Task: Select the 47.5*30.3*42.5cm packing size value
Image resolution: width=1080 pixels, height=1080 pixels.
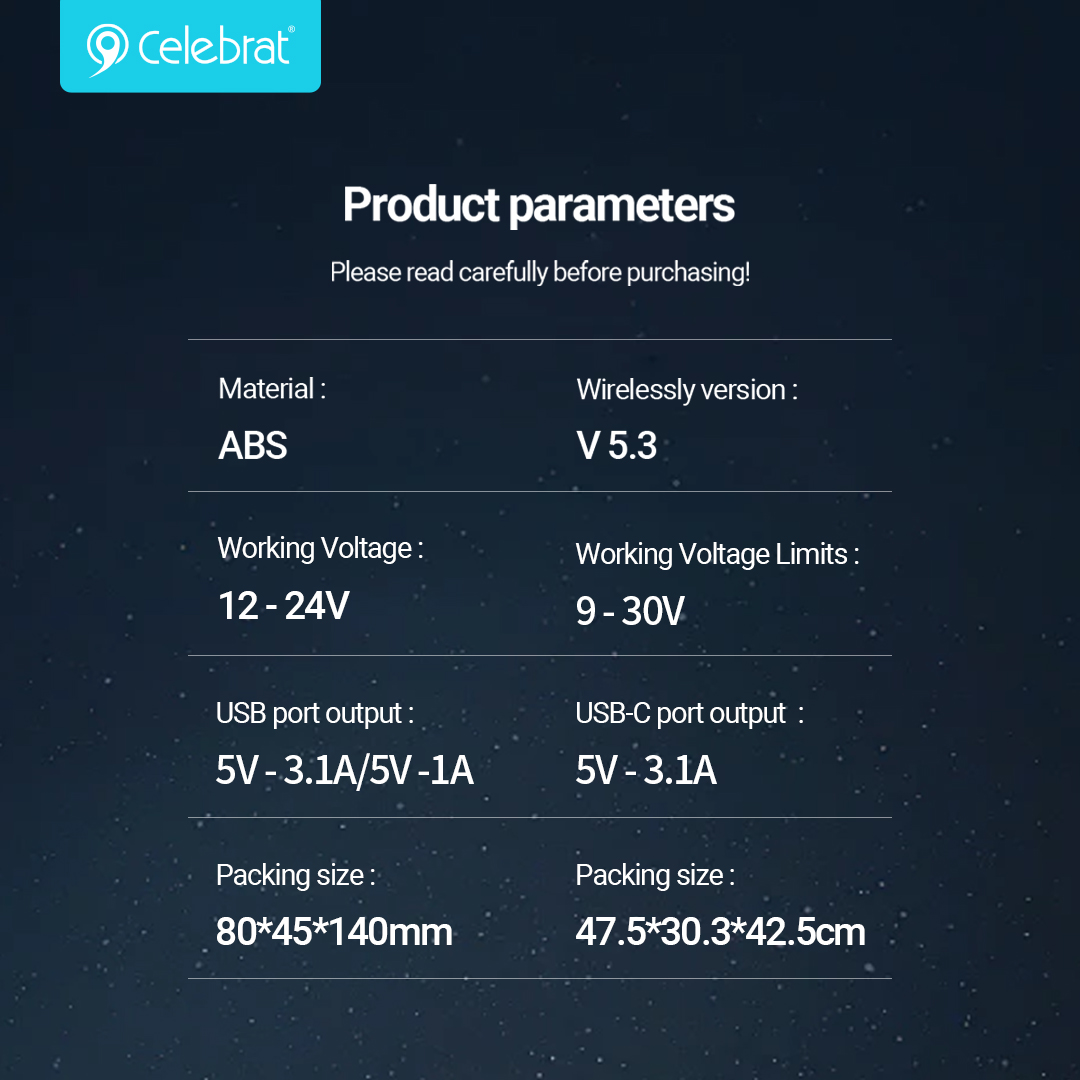Action: click(720, 932)
